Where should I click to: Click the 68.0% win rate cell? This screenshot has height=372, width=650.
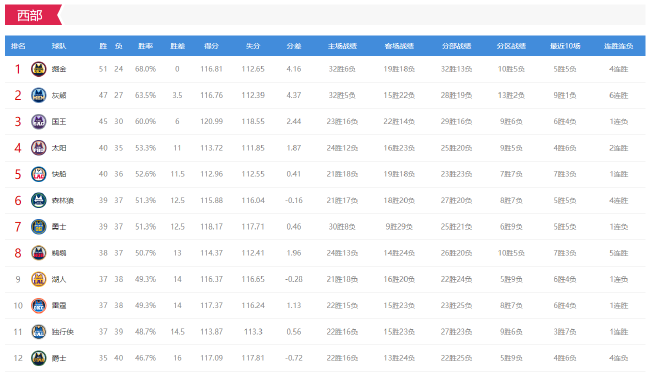coord(146,69)
